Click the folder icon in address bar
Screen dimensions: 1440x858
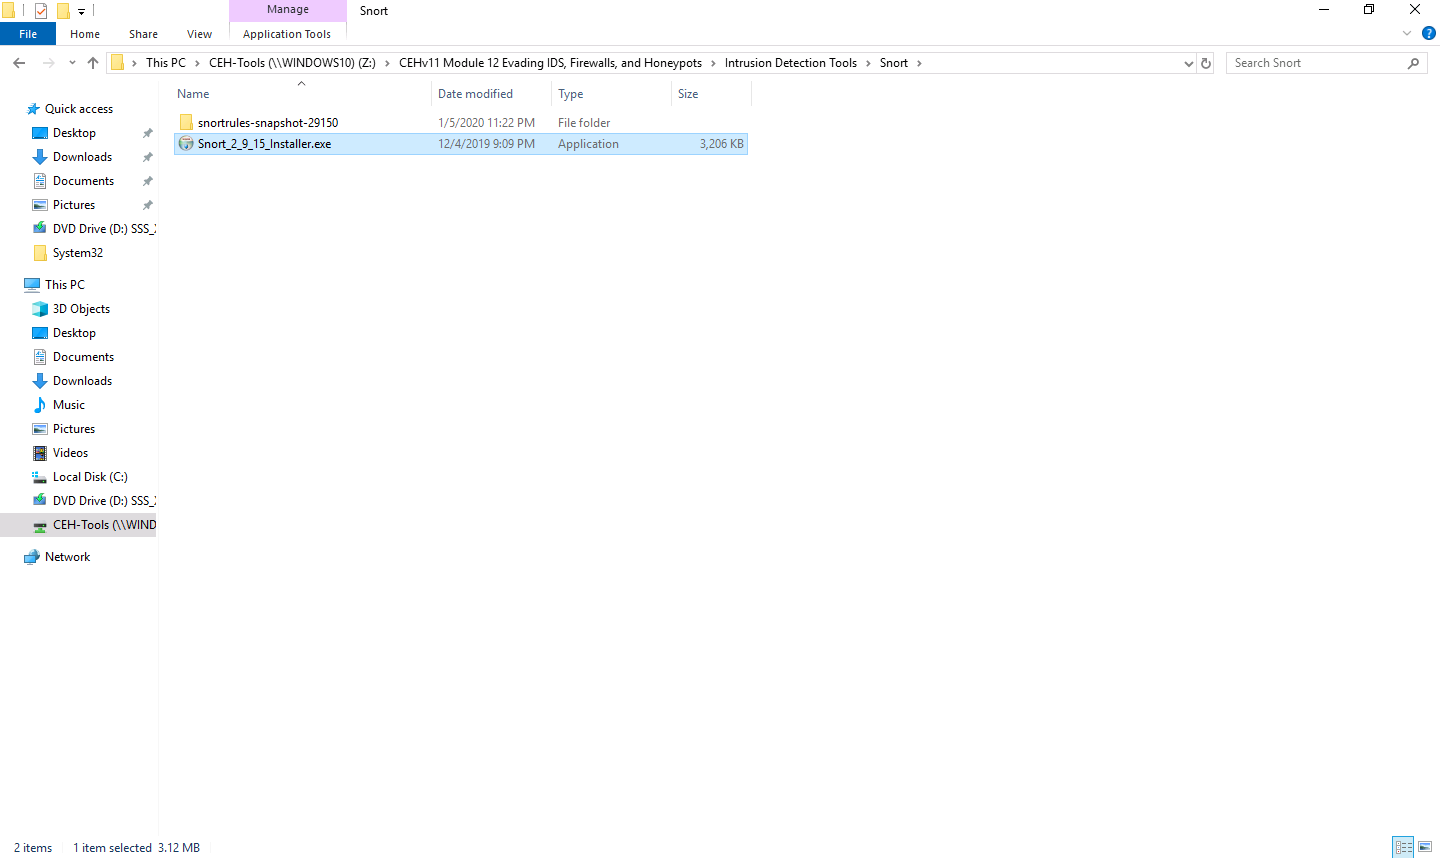117,63
